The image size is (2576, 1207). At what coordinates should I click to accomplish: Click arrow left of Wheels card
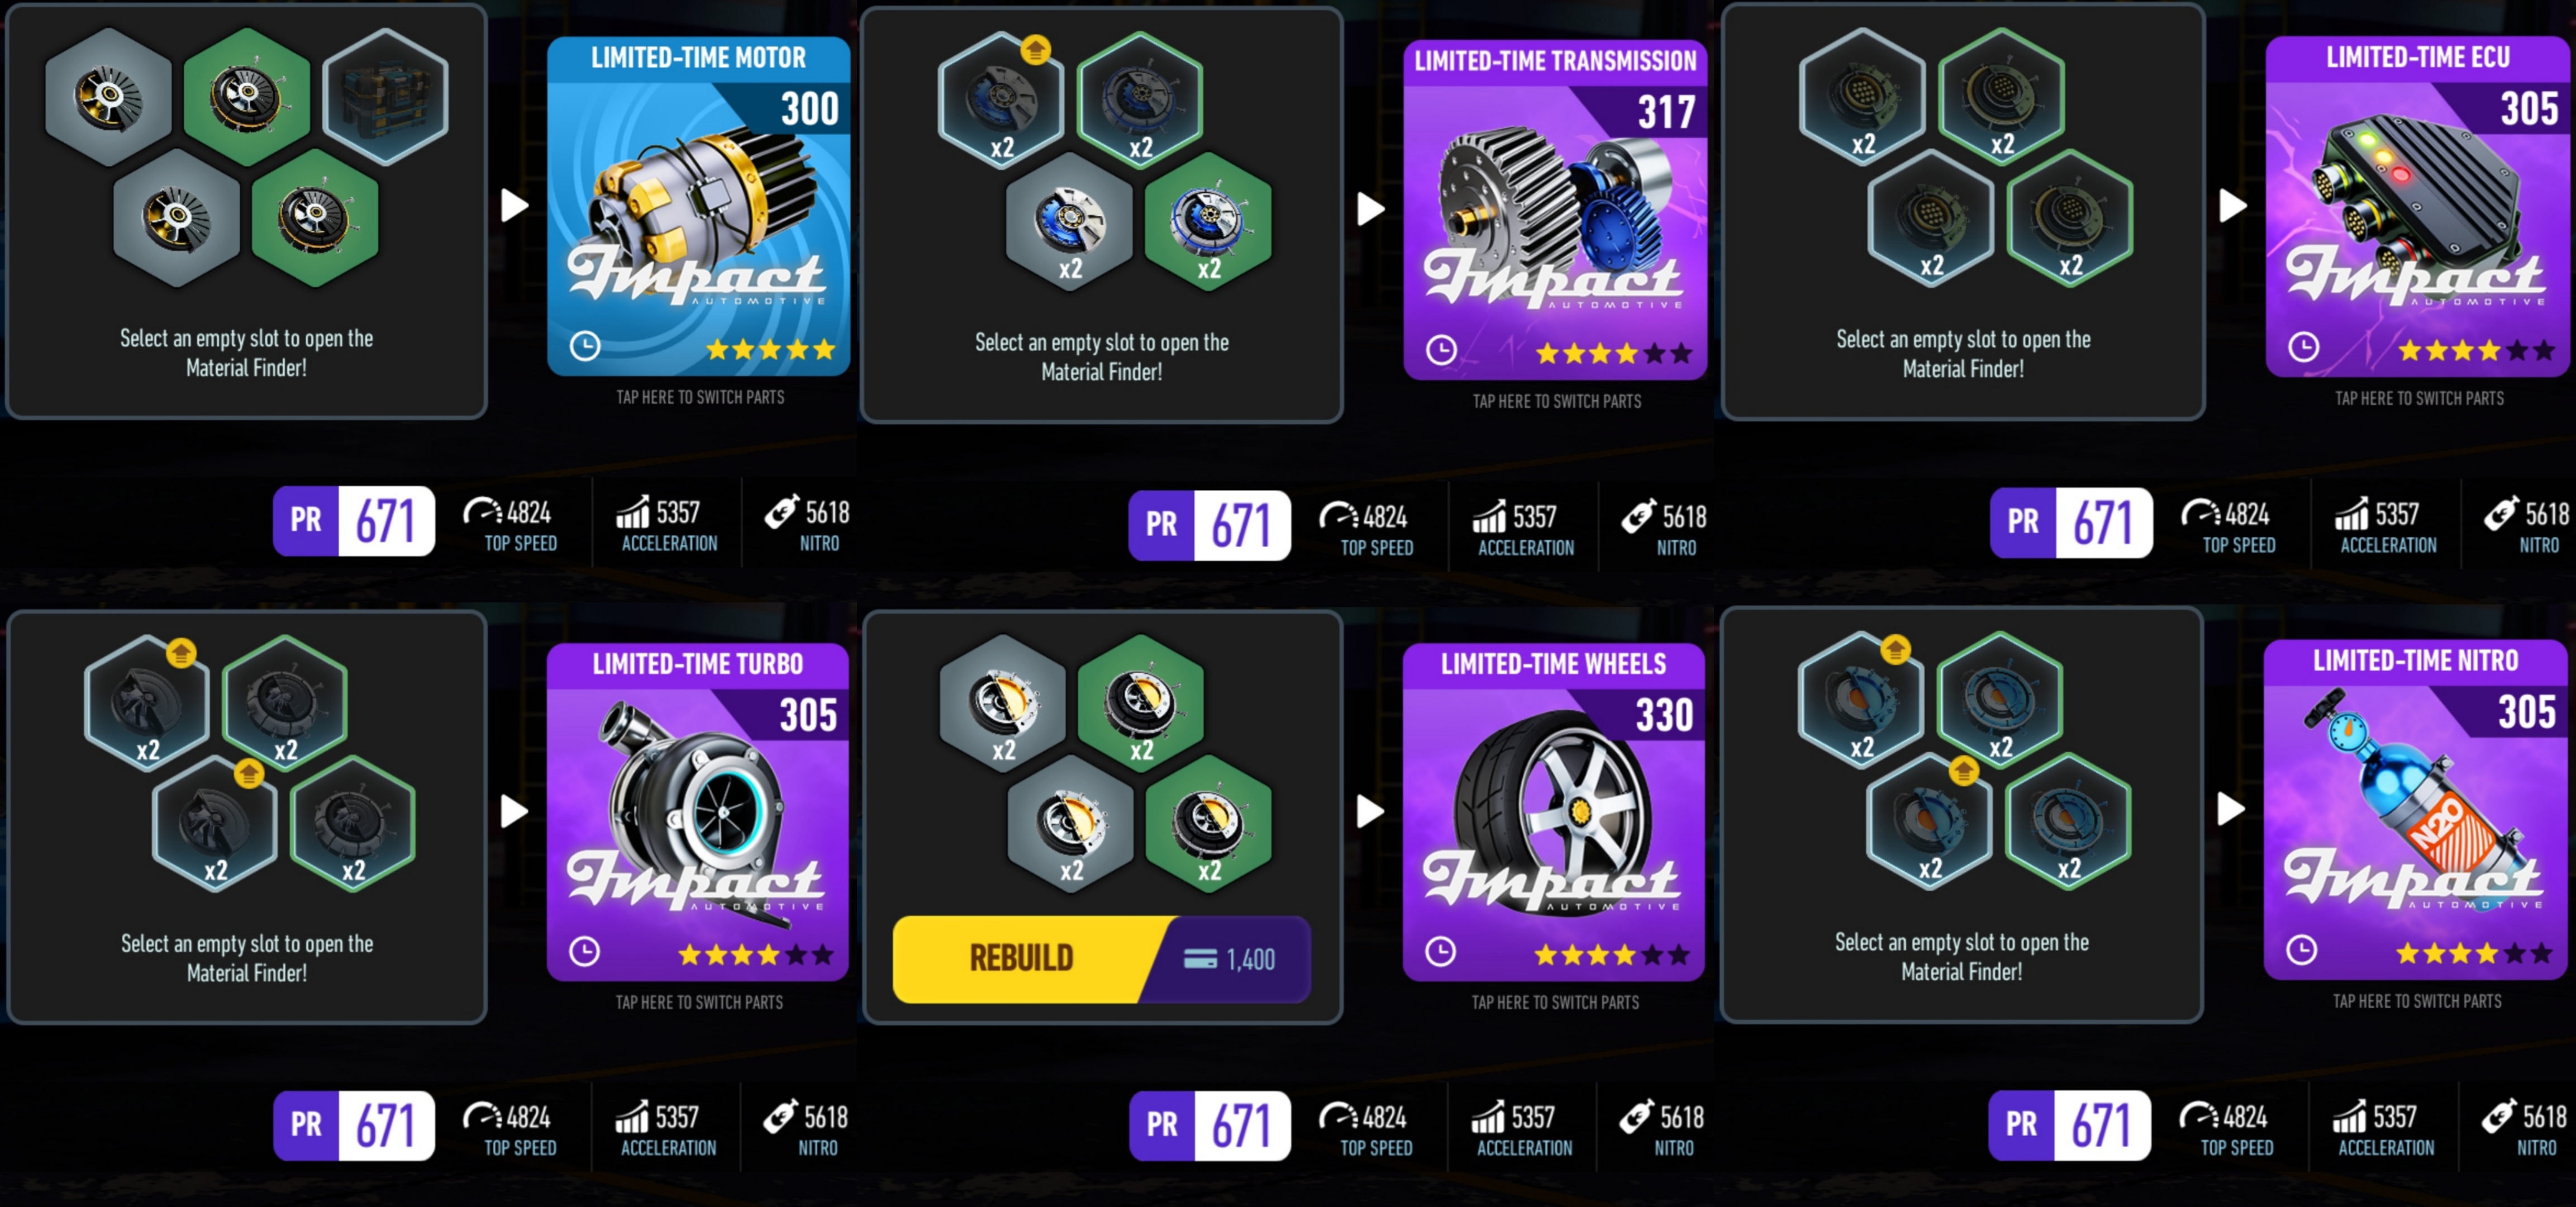[1370, 811]
